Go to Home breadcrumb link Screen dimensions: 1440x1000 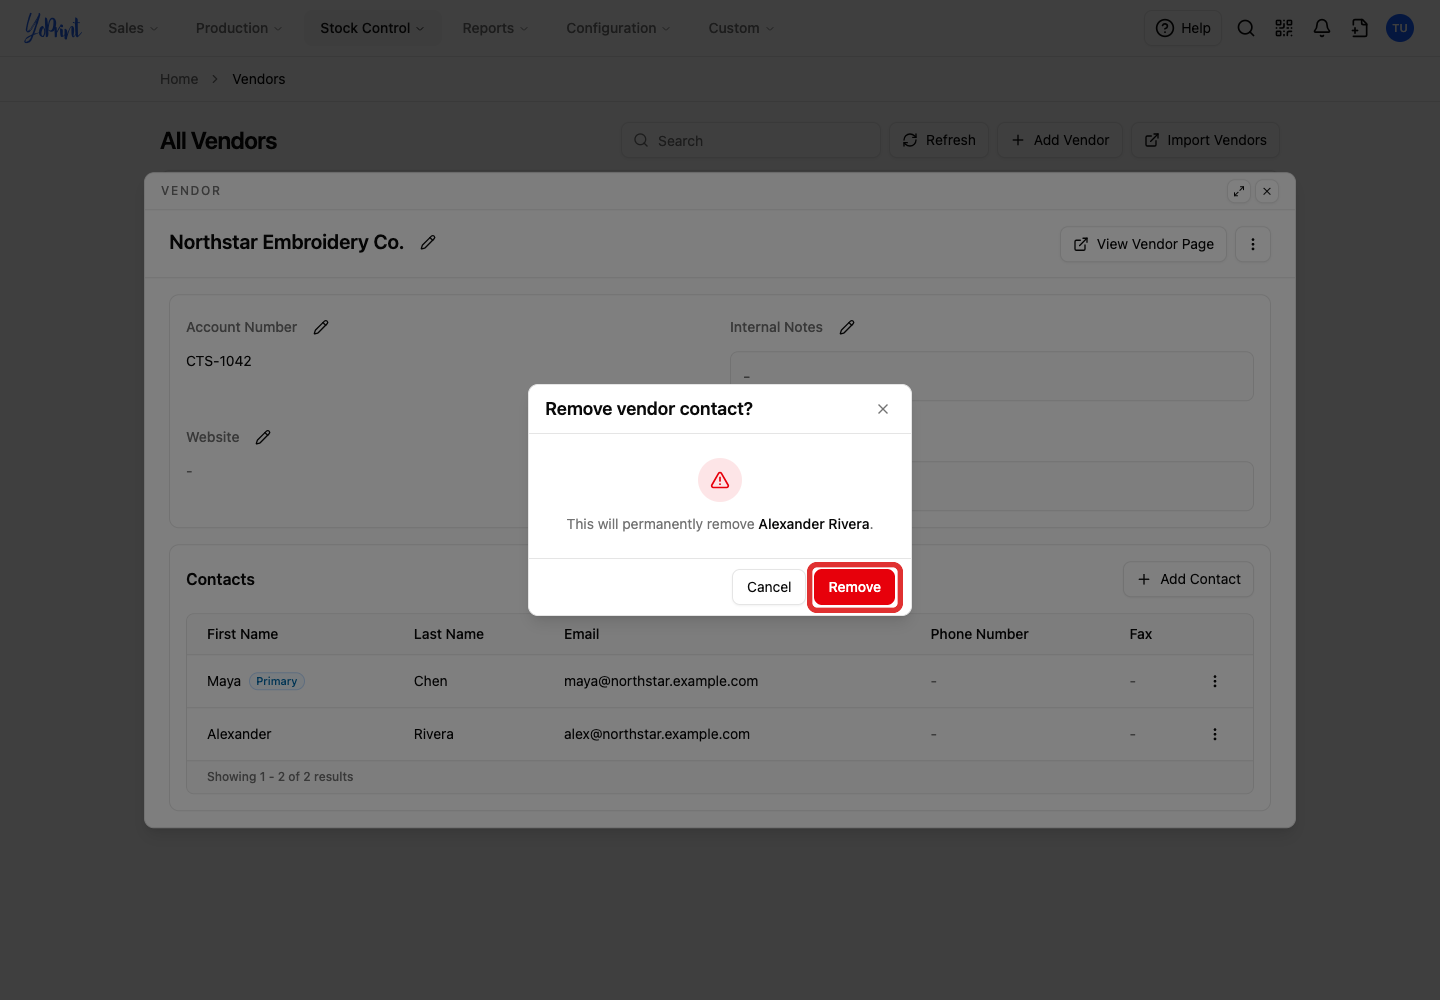179,79
